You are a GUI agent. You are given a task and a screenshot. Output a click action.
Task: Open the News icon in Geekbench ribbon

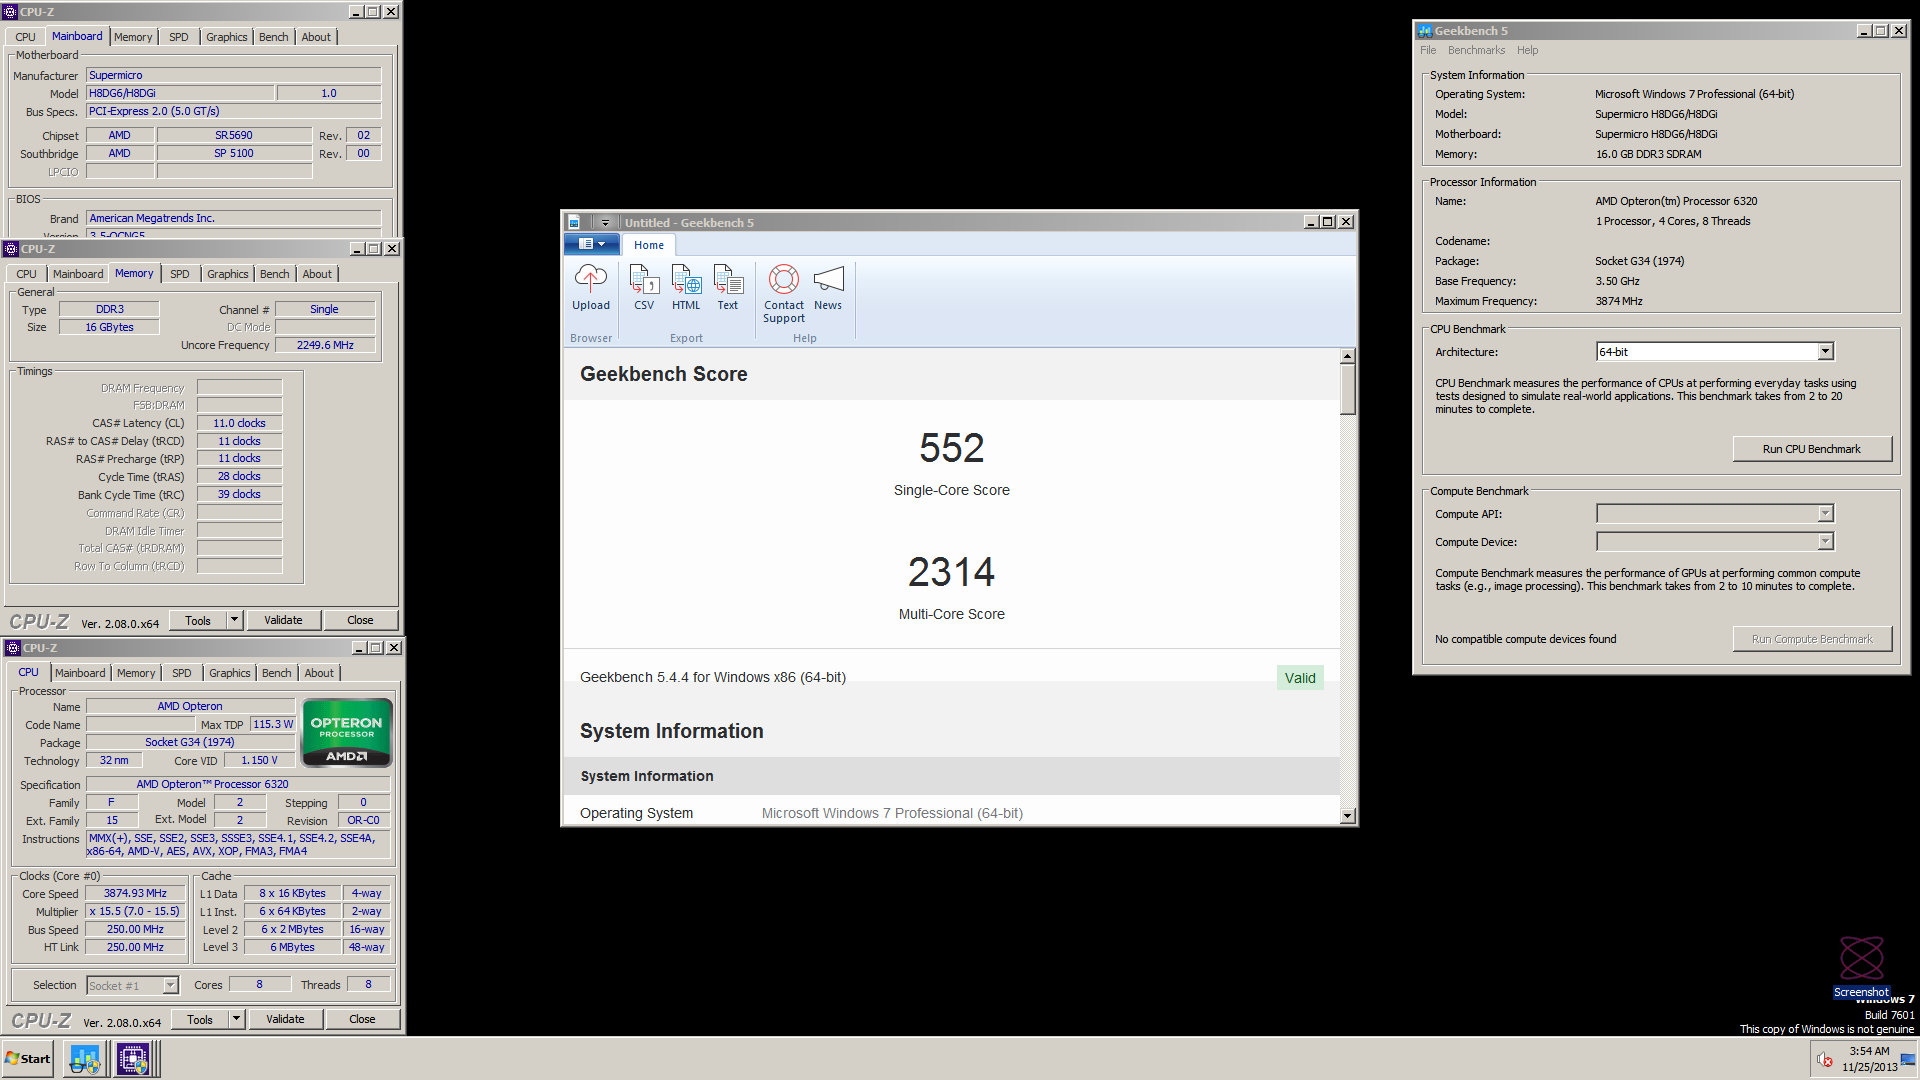click(x=828, y=288)
